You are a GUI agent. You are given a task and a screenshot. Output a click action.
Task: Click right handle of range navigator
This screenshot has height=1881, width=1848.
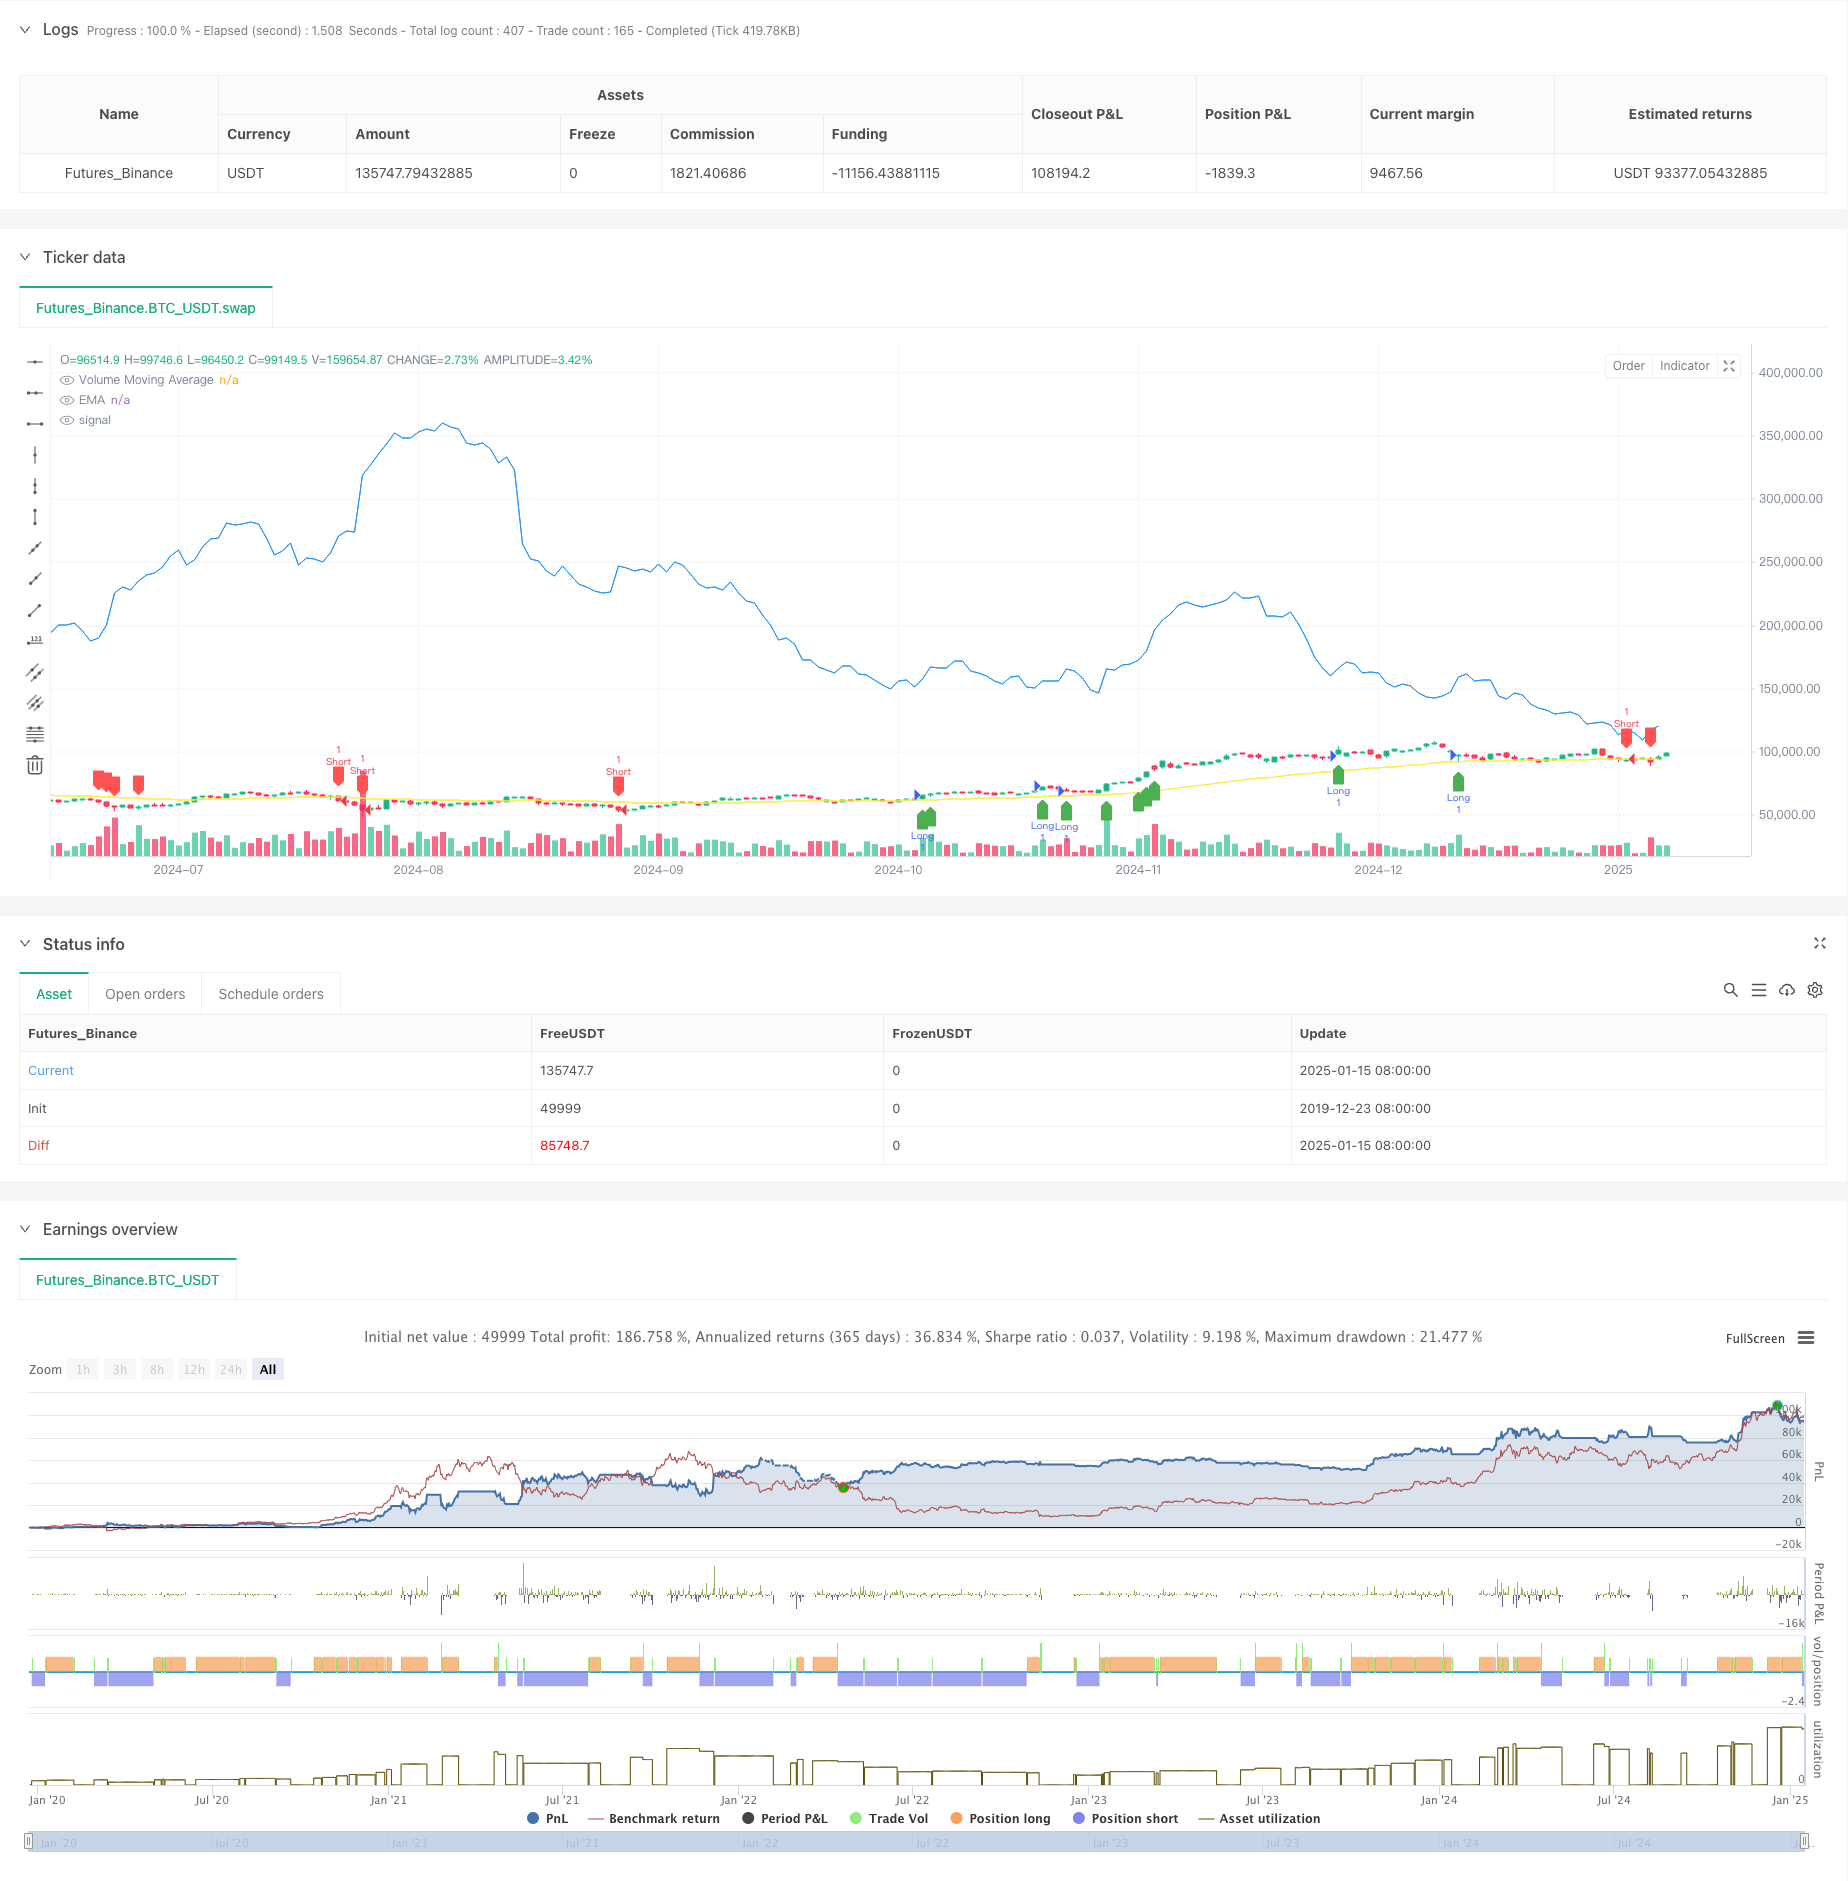tap(1804, 1841)
